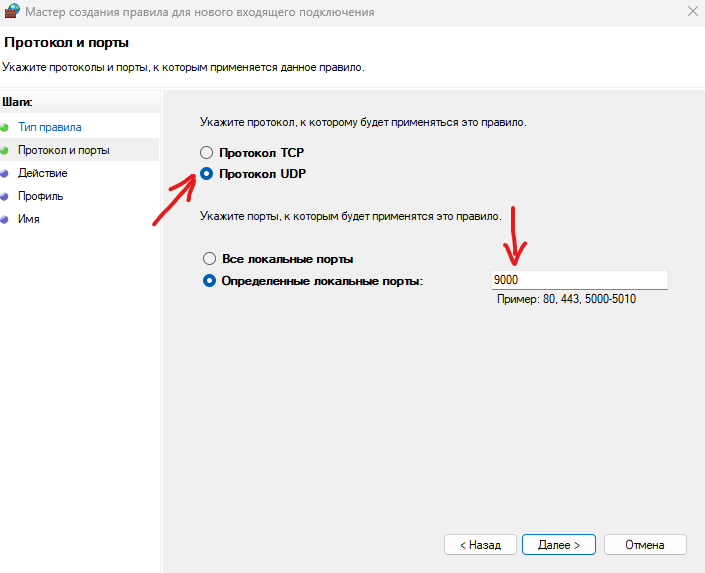
Task: Click purple bullet beside Профиль
Action: coord(4,196)
